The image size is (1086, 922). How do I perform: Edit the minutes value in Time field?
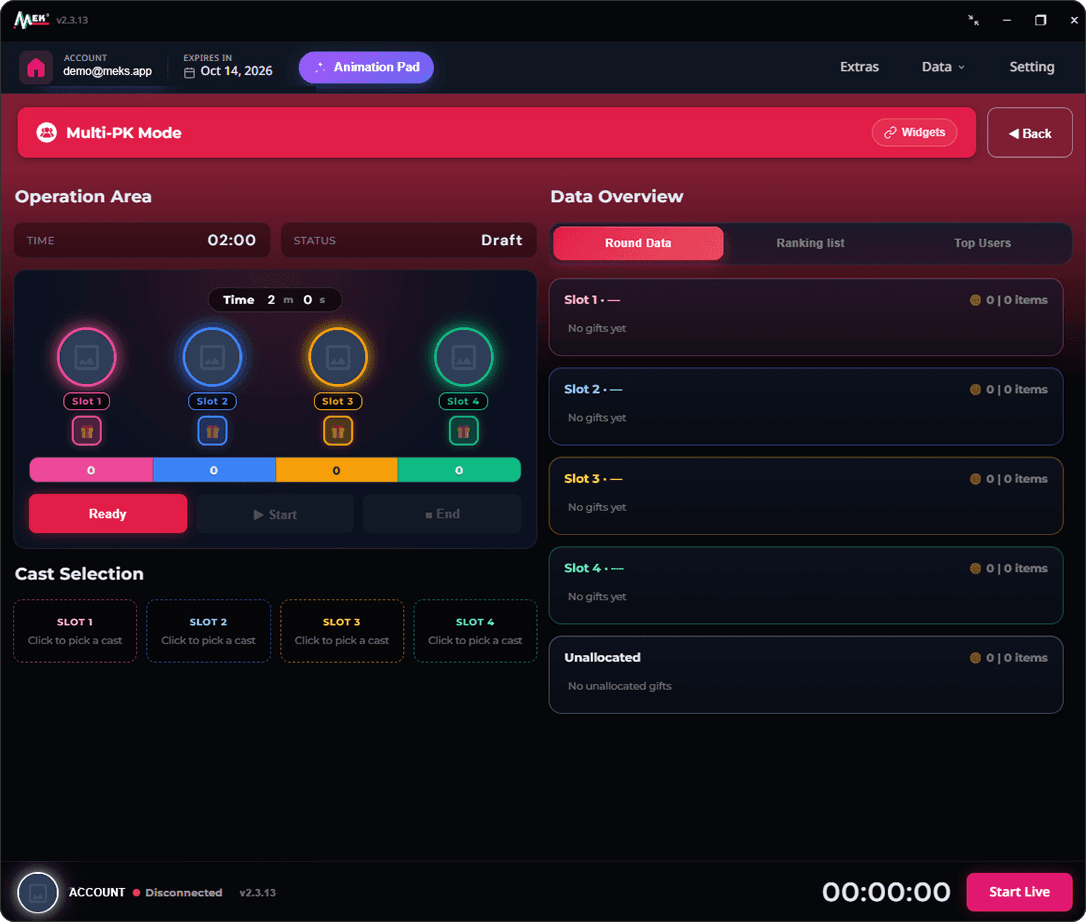coord(272,300)
